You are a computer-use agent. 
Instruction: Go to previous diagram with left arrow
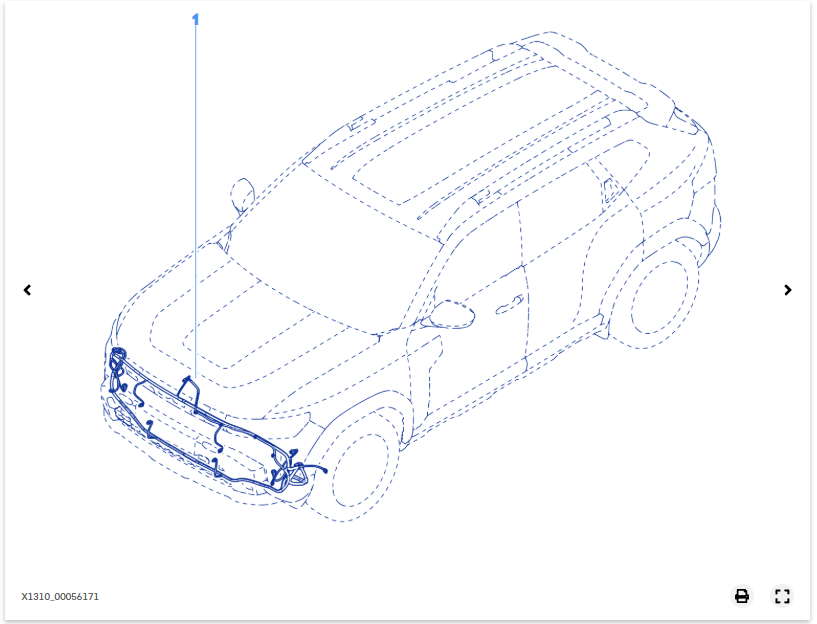point(27,290)
